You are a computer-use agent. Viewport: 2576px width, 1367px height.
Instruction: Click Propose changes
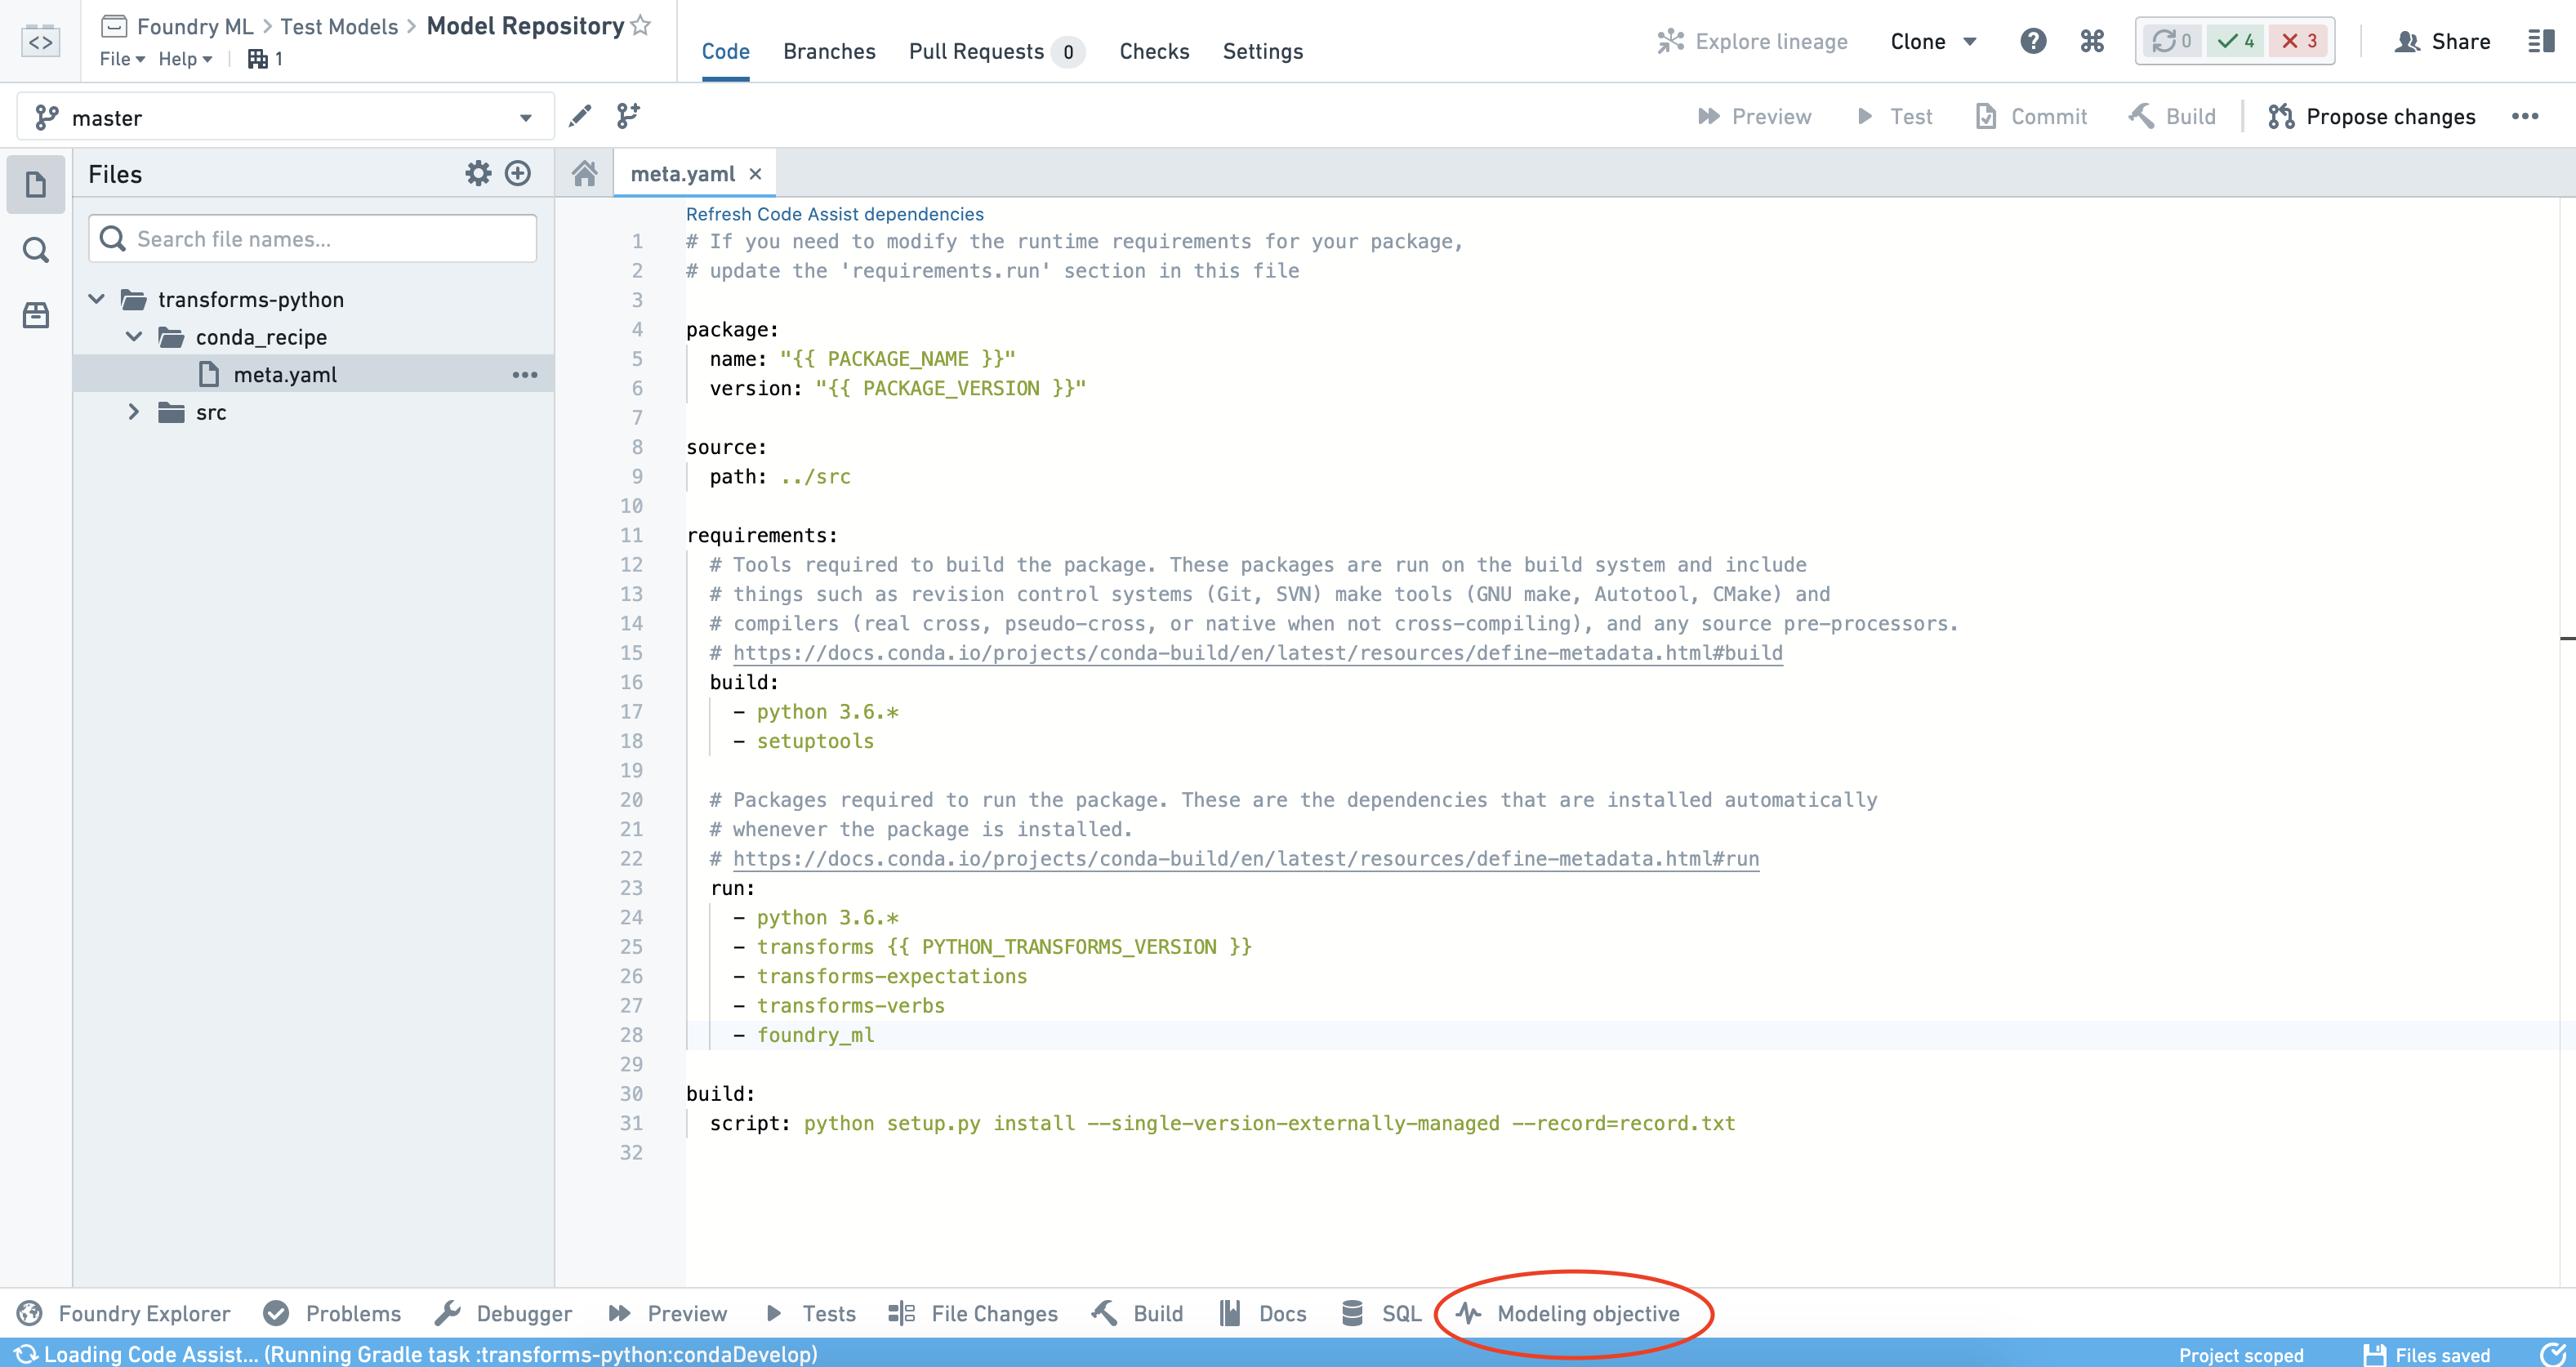[2372, 117]
